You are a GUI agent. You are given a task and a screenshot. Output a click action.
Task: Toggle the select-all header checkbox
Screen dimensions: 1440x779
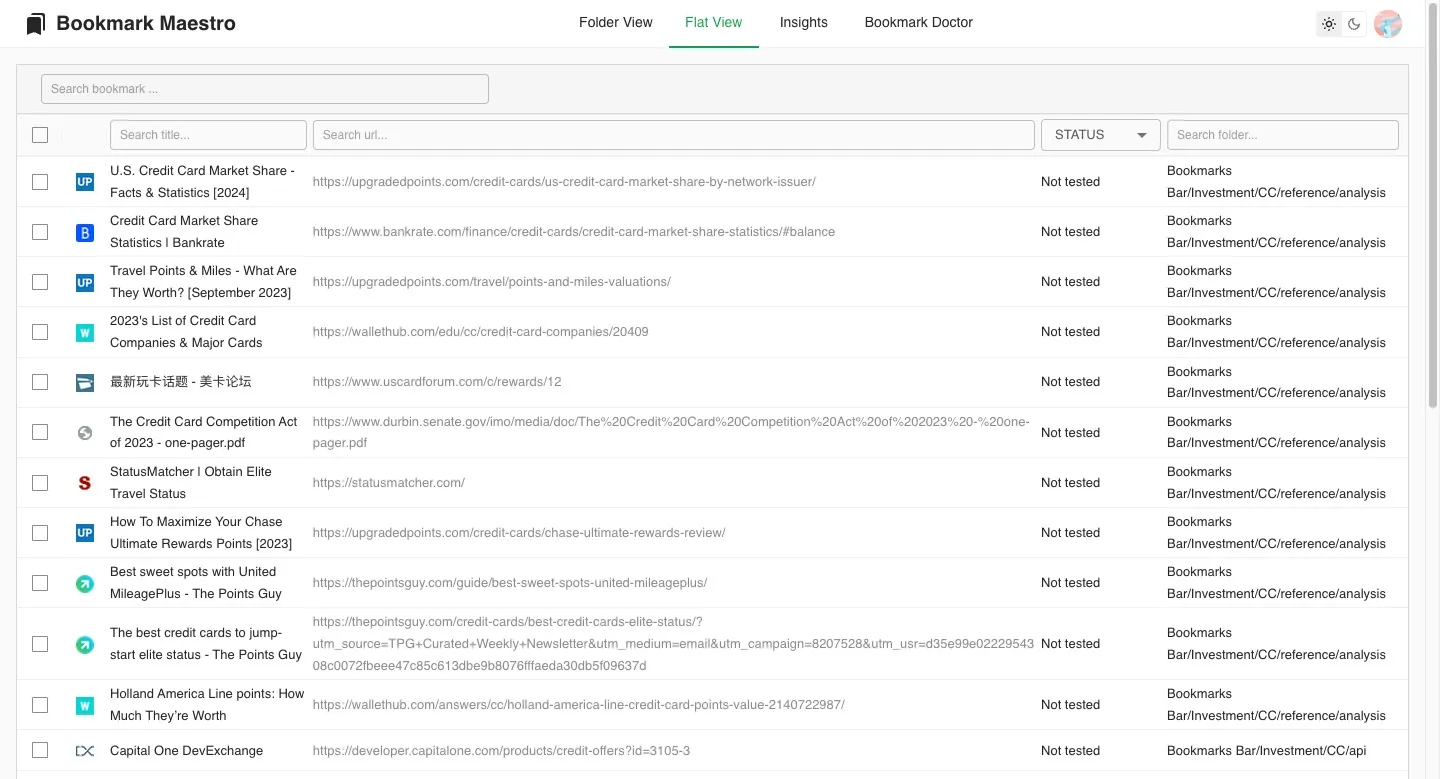(40, 135)
